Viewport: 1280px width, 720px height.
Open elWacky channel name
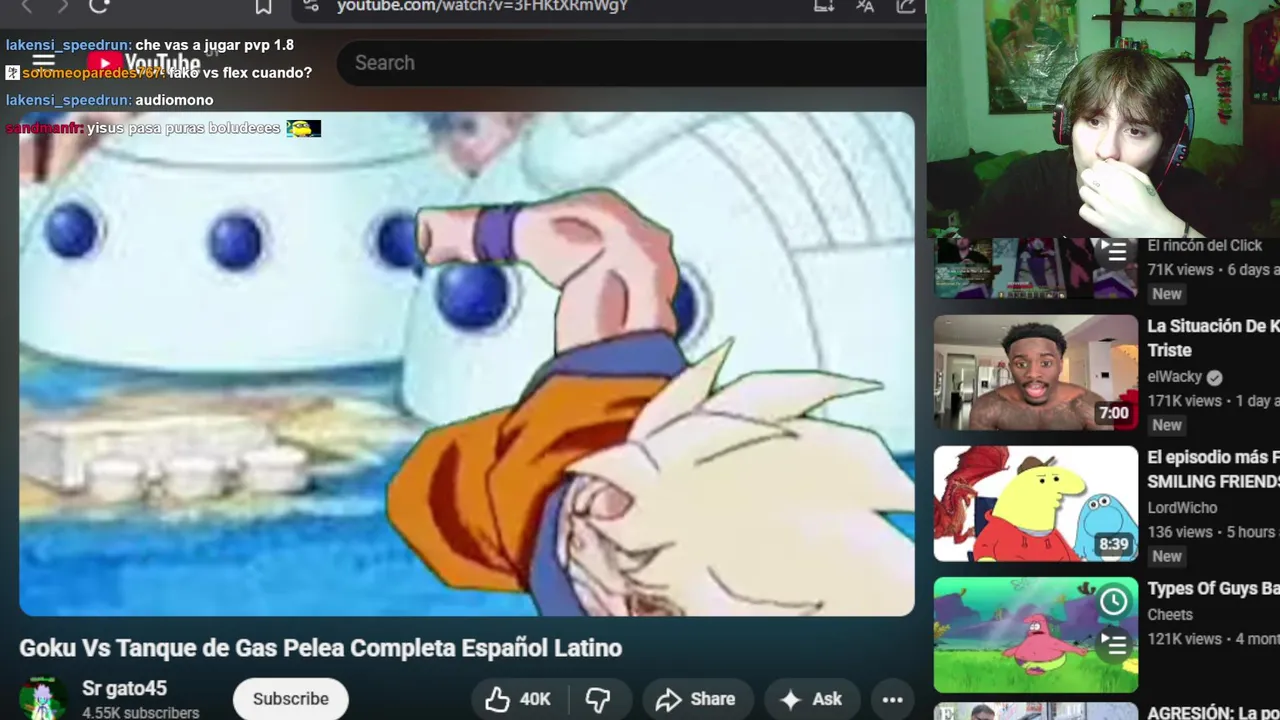pyautogui.click(x=1174, y=377)
